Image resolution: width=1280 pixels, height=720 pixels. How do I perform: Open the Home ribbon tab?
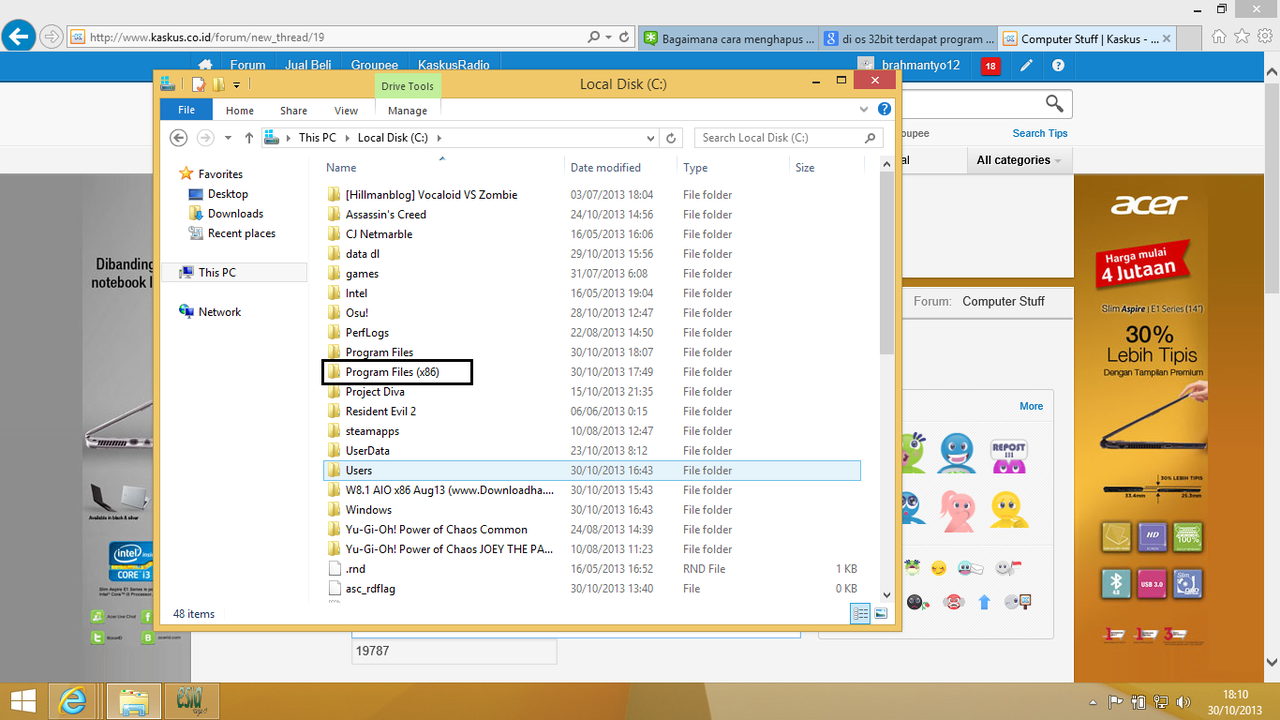pyautogui.click(x=240, y=110)
